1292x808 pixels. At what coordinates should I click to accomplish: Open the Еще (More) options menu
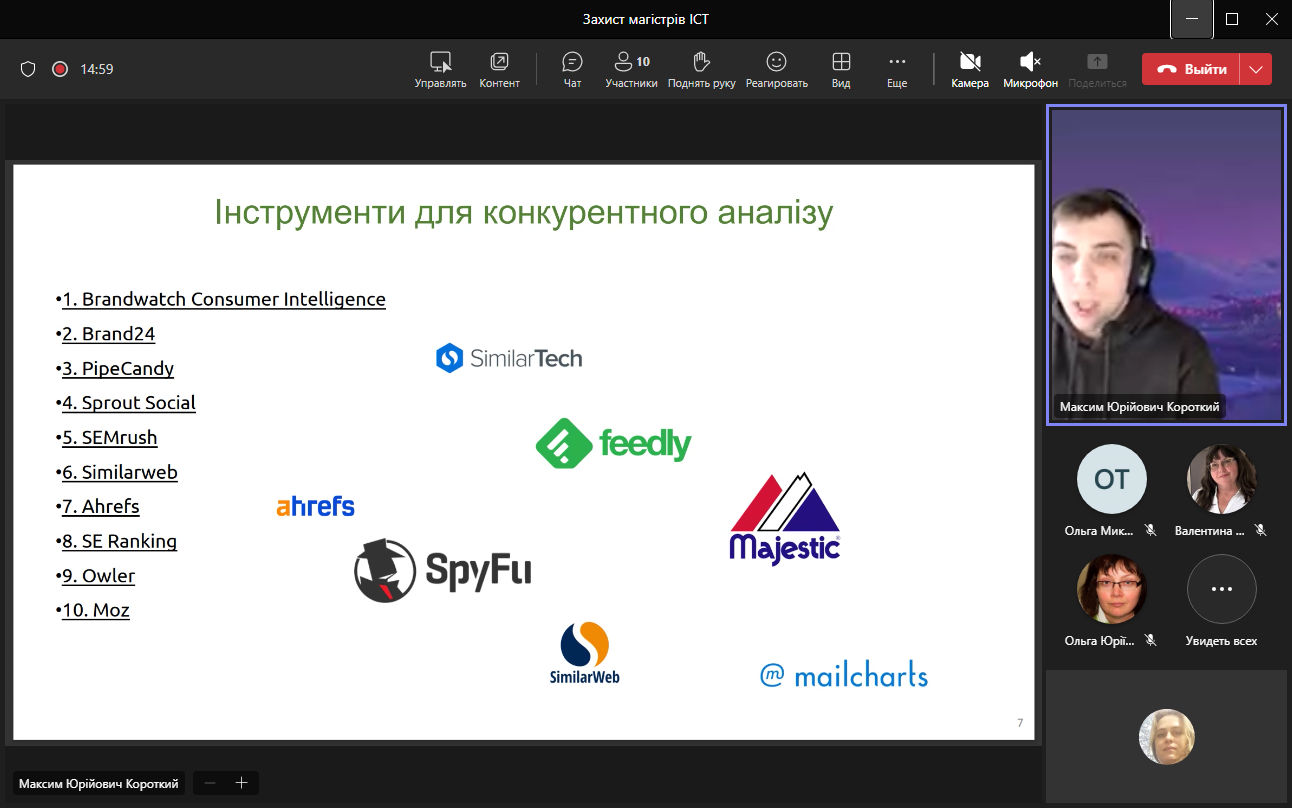click(x=897, y=69)
